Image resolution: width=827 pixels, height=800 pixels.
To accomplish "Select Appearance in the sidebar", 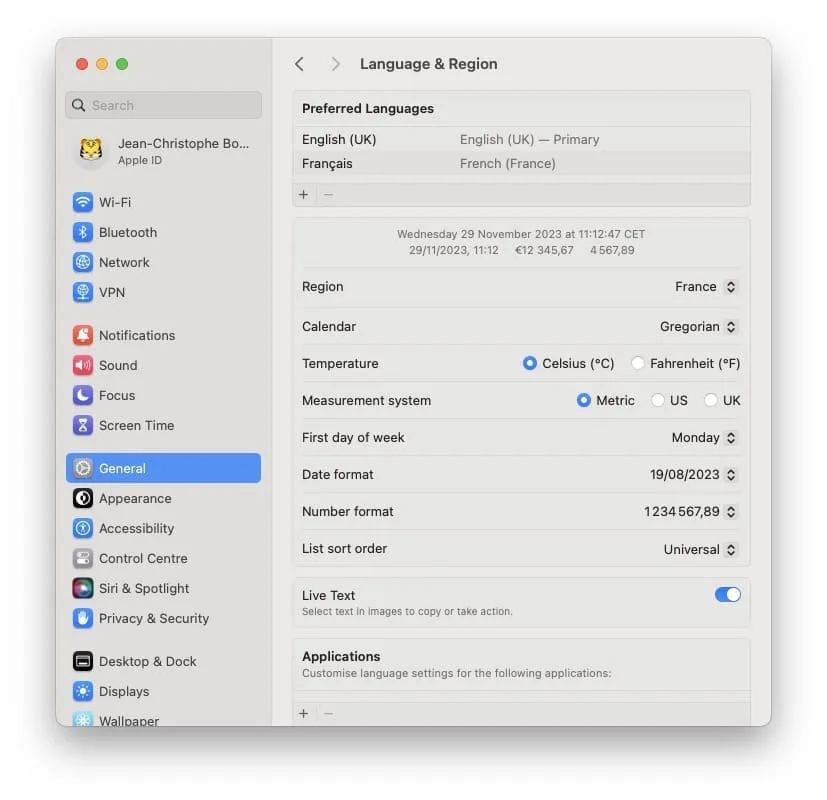I will pos(135,498).
